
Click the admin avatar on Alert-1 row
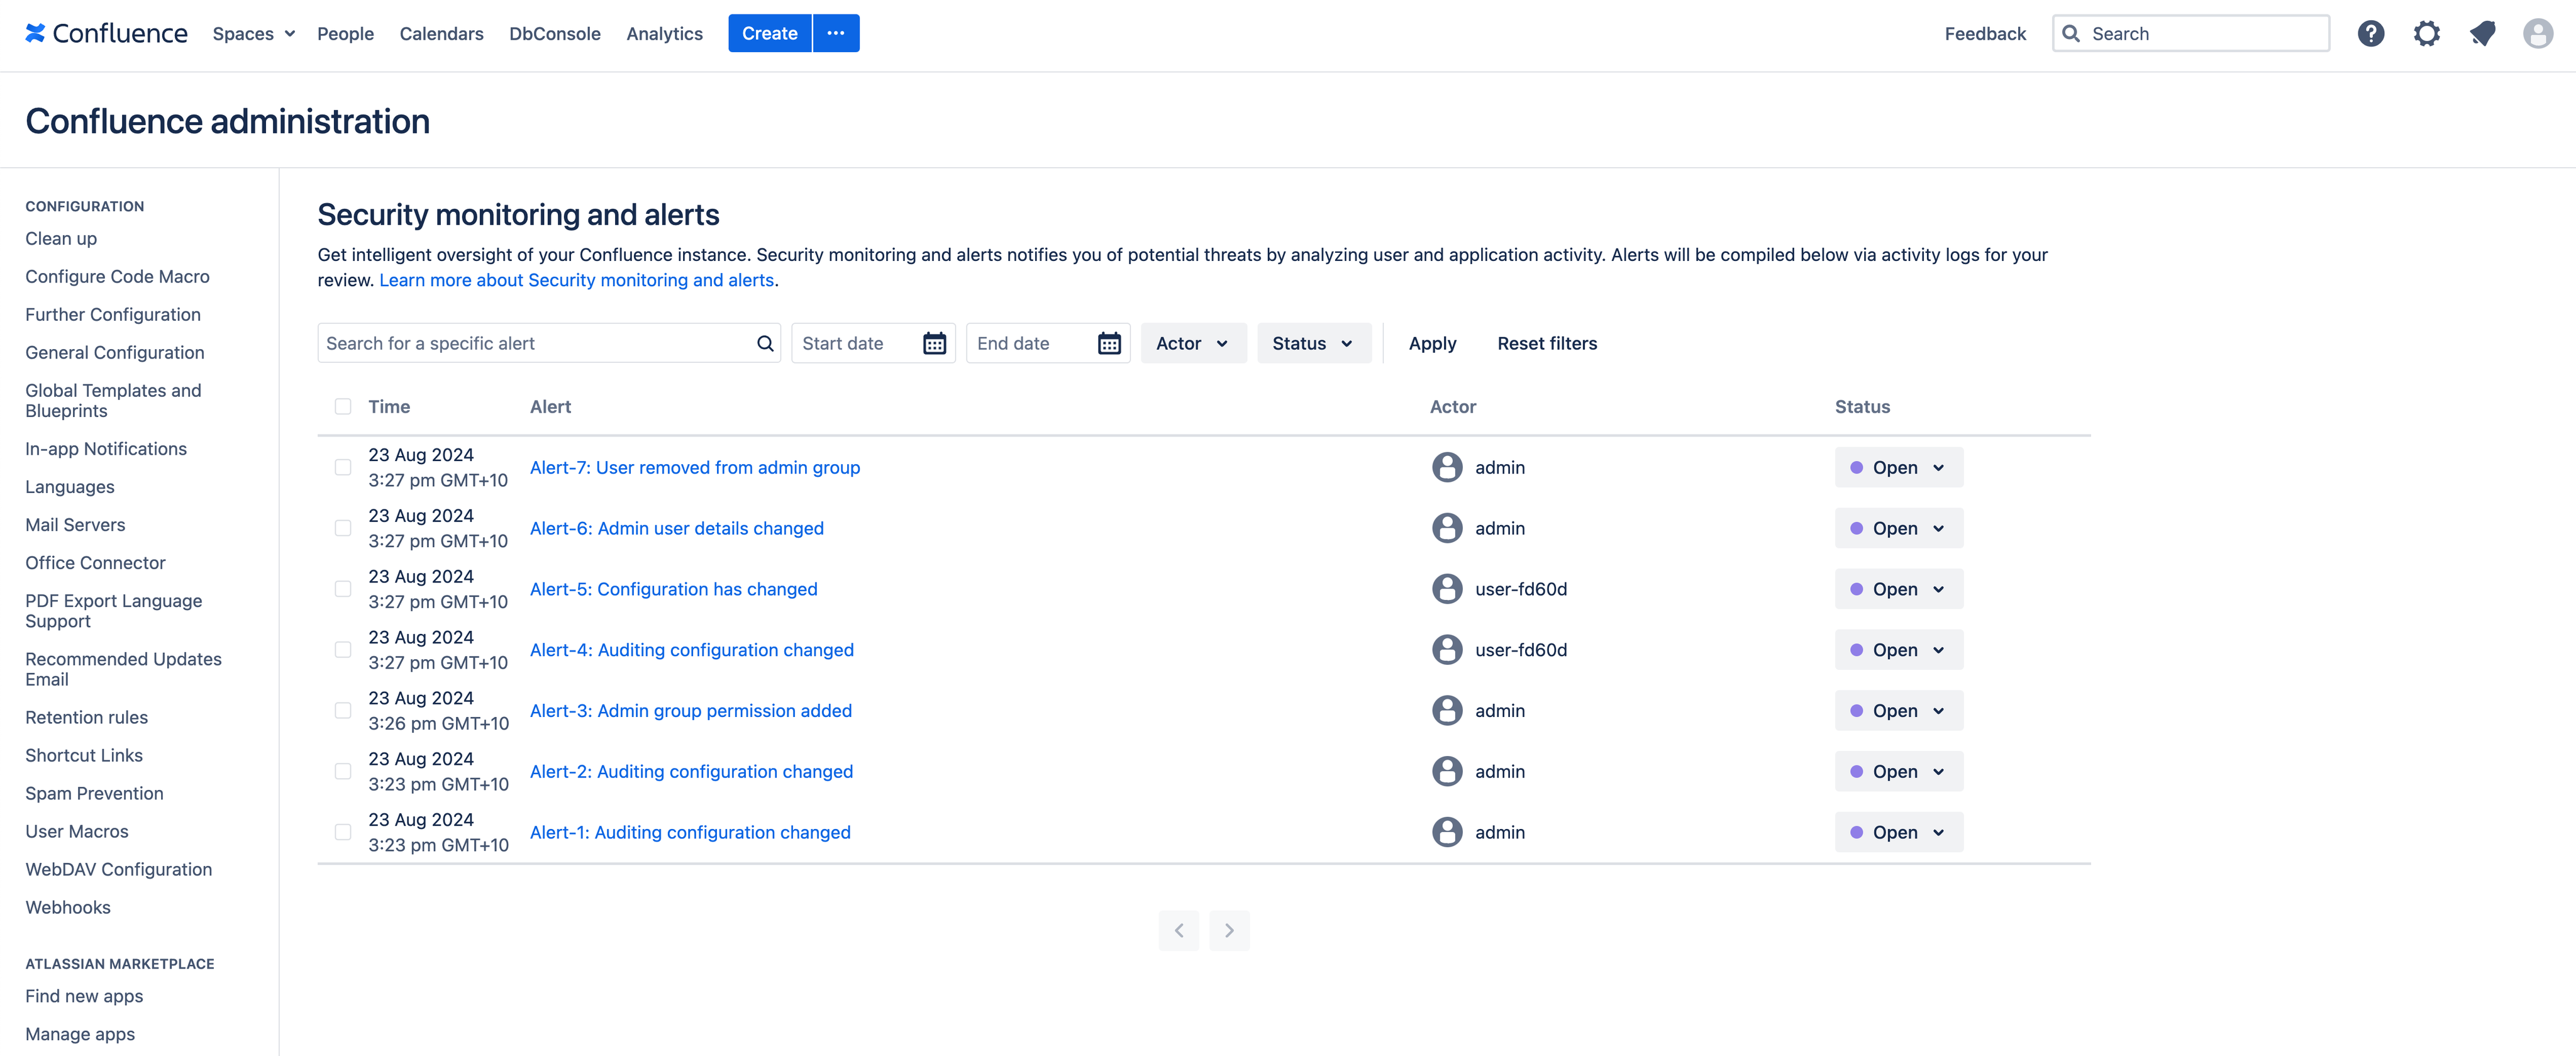(x=1447, y=832)
